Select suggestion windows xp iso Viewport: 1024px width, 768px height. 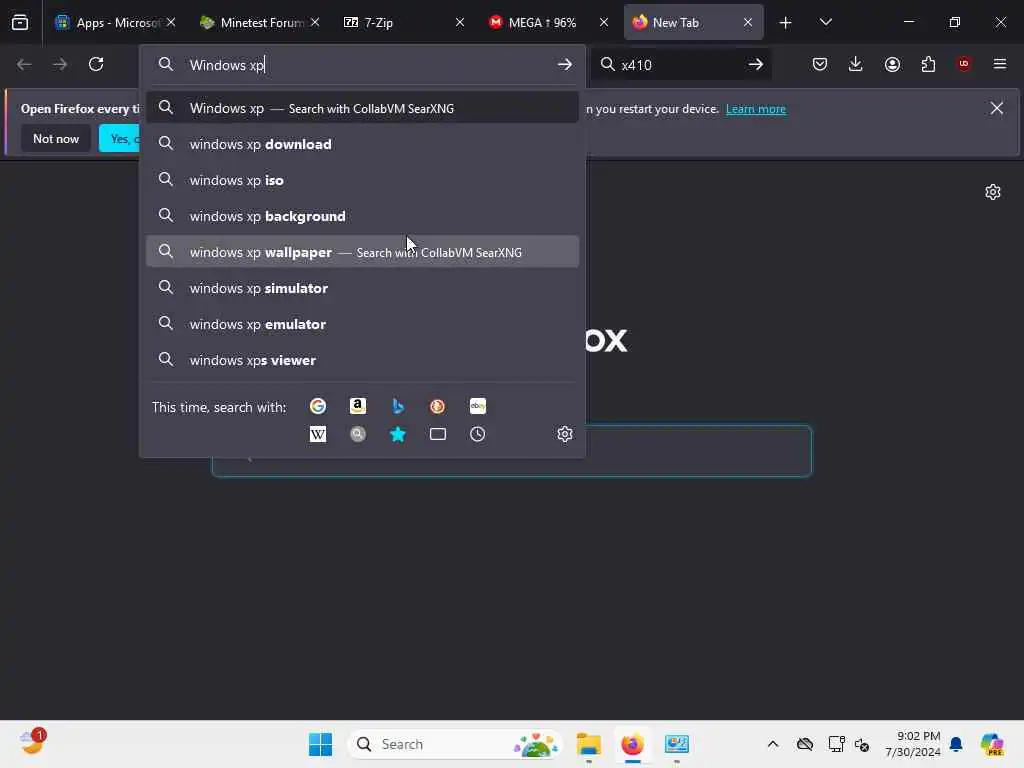[362, 180]
